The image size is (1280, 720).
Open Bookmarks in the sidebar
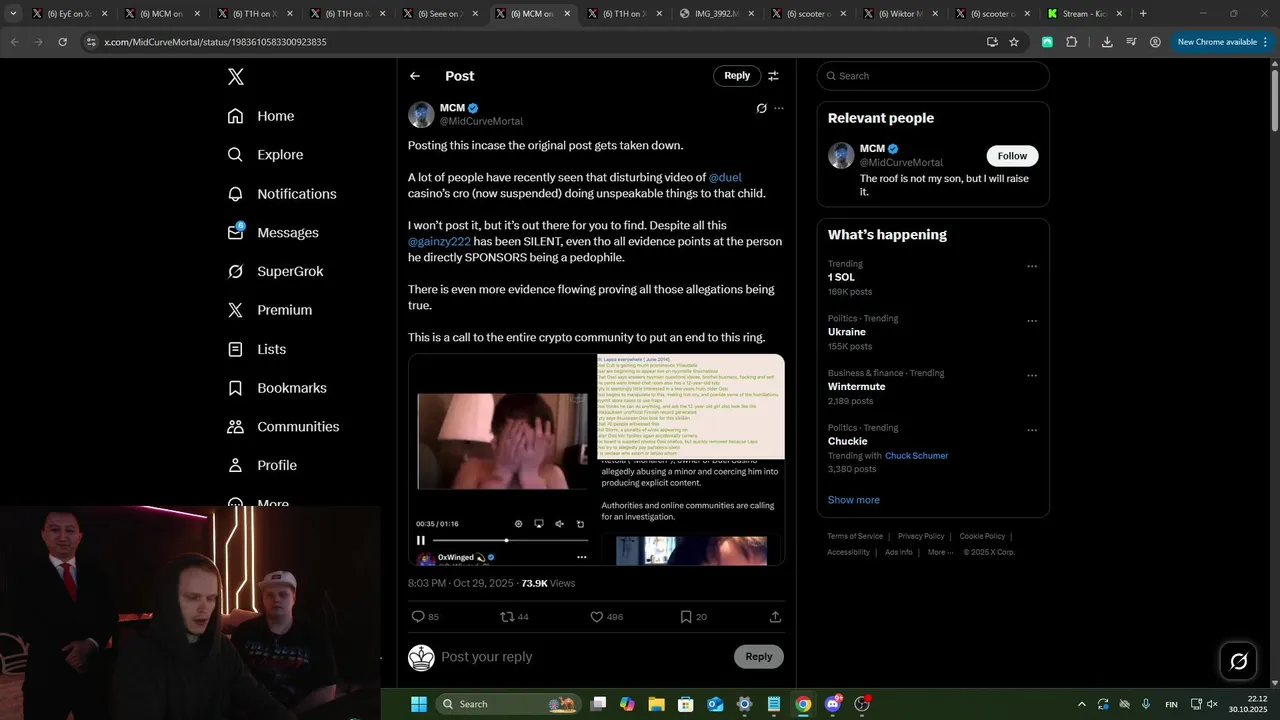[277, 388]
